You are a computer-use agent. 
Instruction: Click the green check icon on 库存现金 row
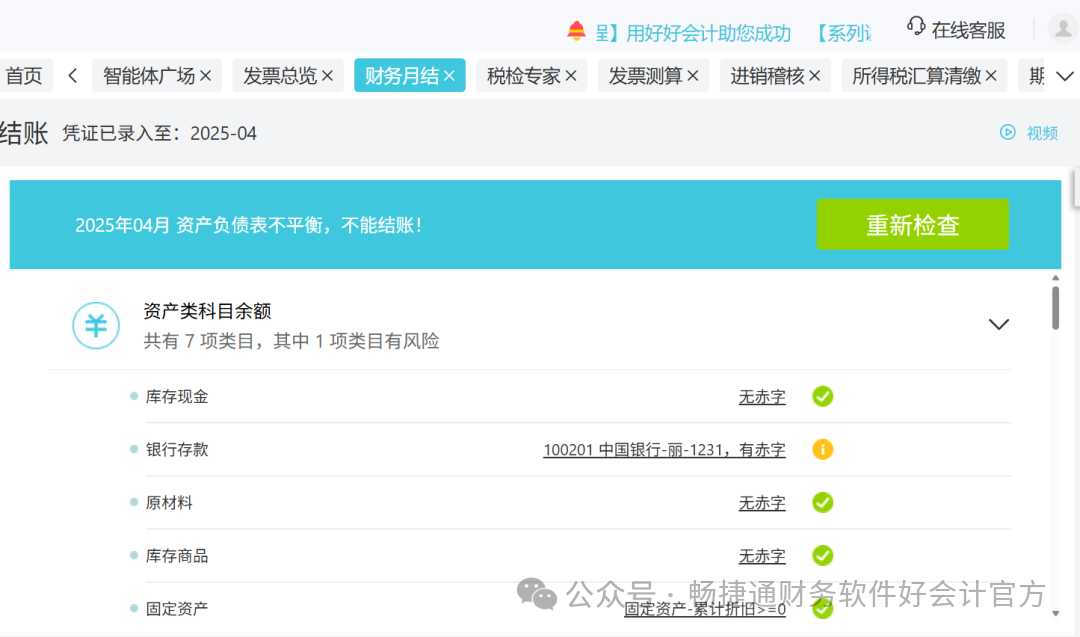click(822, 397)
